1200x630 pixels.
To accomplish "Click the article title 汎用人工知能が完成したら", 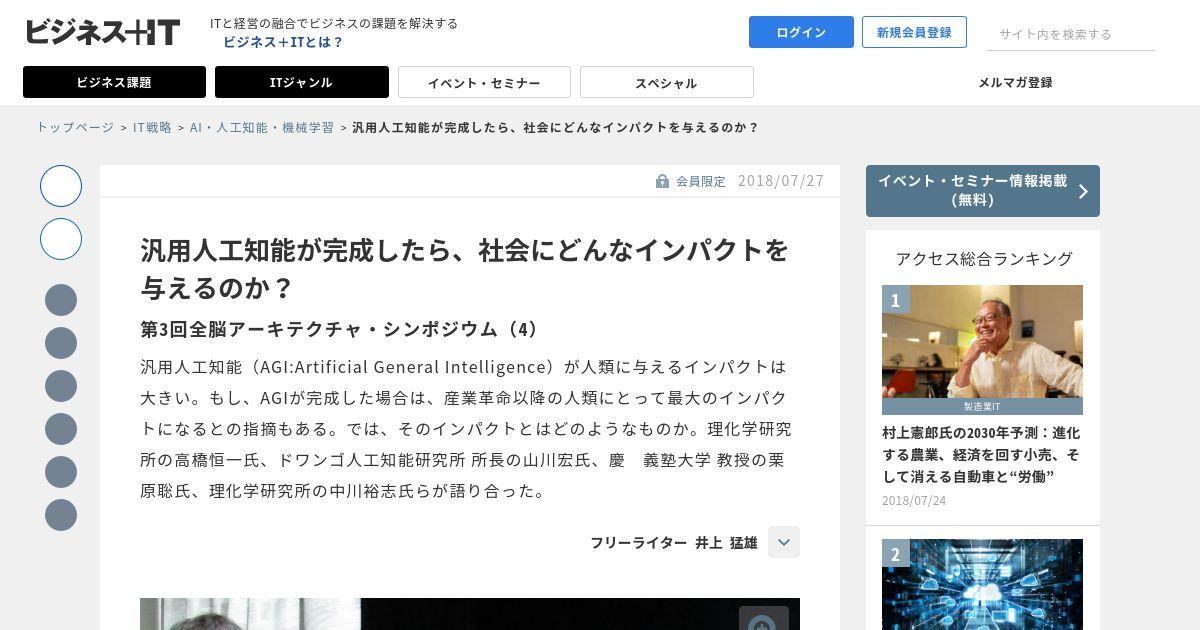I will (x=465, y=268).
